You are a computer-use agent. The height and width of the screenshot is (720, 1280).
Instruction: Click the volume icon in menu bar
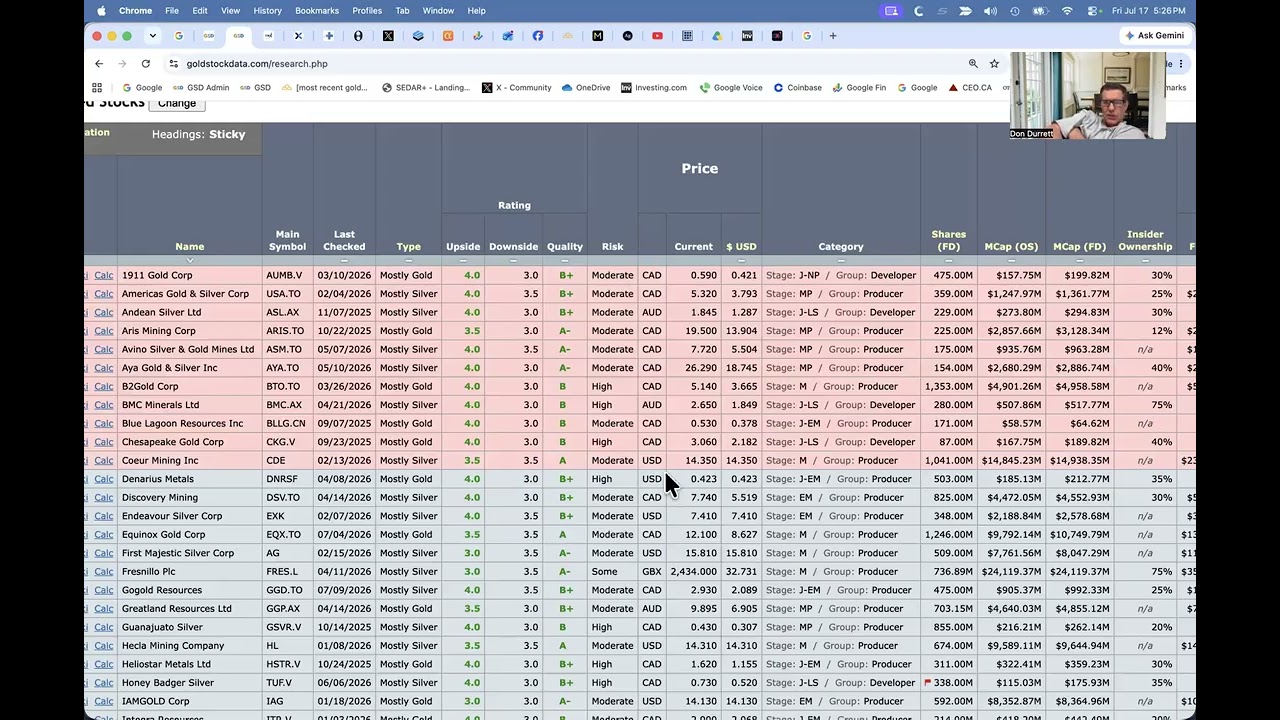(990, 11)
